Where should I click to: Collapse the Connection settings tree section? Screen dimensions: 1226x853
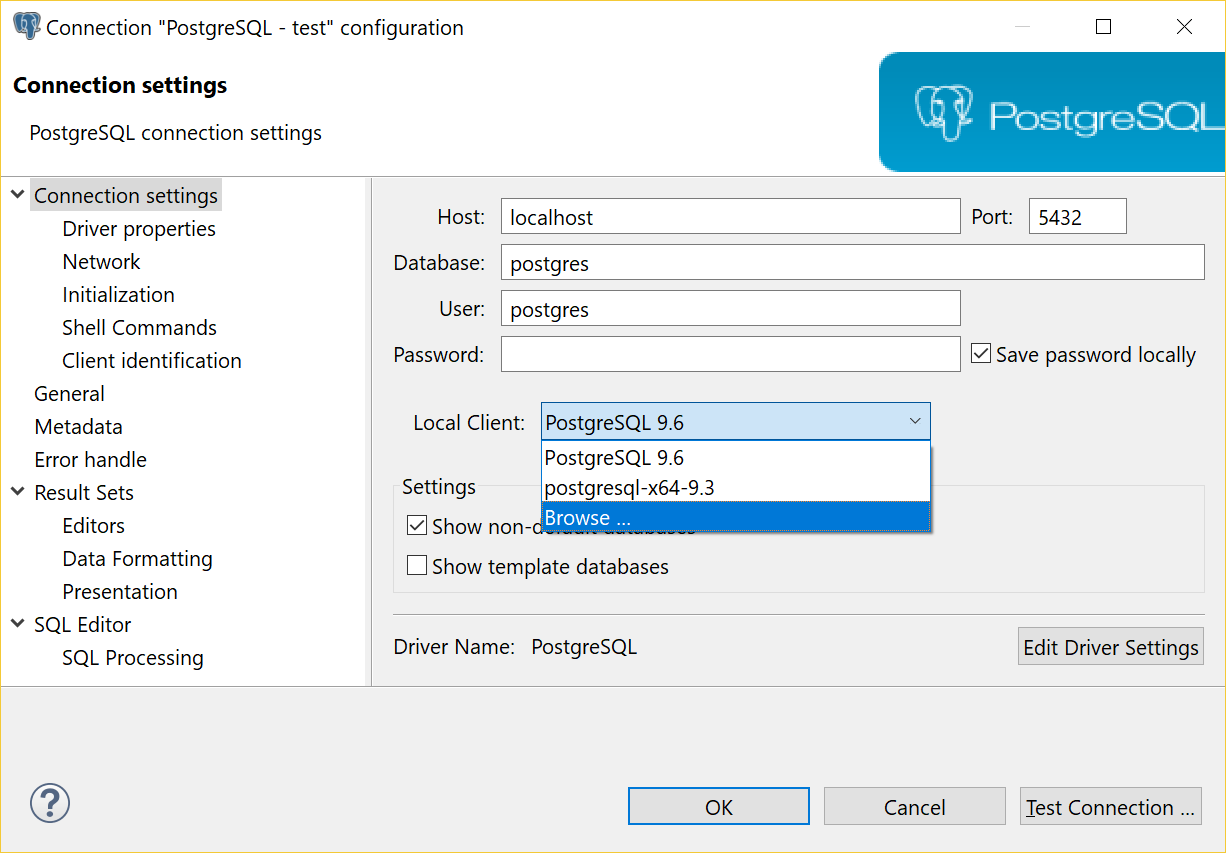point(17,194)
